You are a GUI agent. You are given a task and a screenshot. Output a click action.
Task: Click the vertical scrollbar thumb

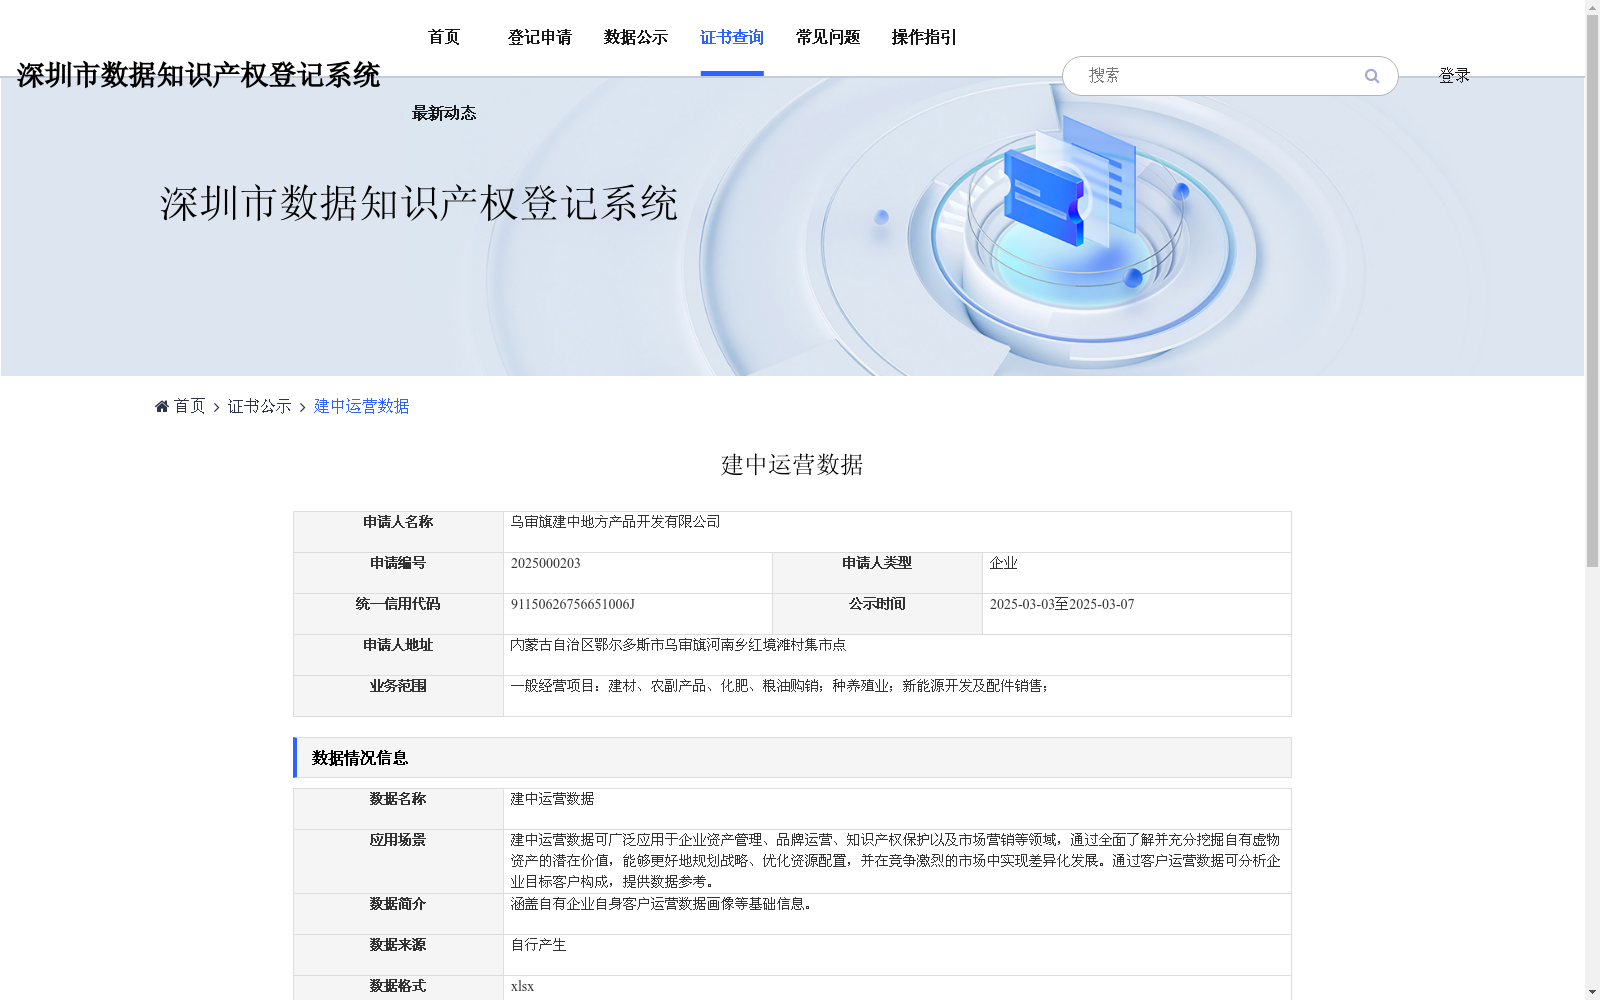(x=1592, y=290)
